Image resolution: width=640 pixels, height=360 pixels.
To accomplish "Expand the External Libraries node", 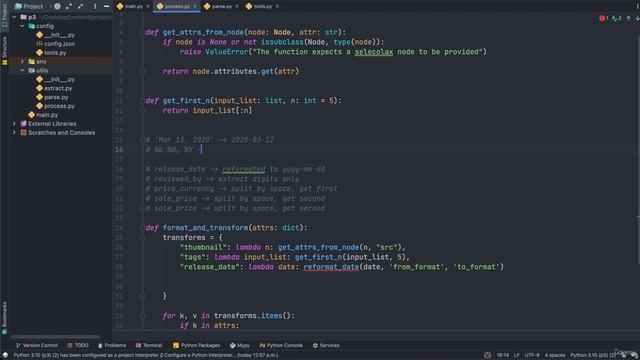I will tap(15, 123).
